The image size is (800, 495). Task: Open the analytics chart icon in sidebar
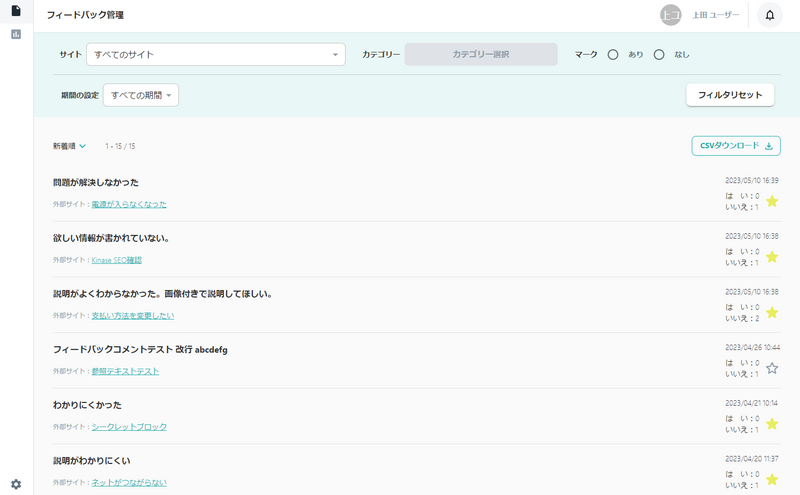click(15, 34)
